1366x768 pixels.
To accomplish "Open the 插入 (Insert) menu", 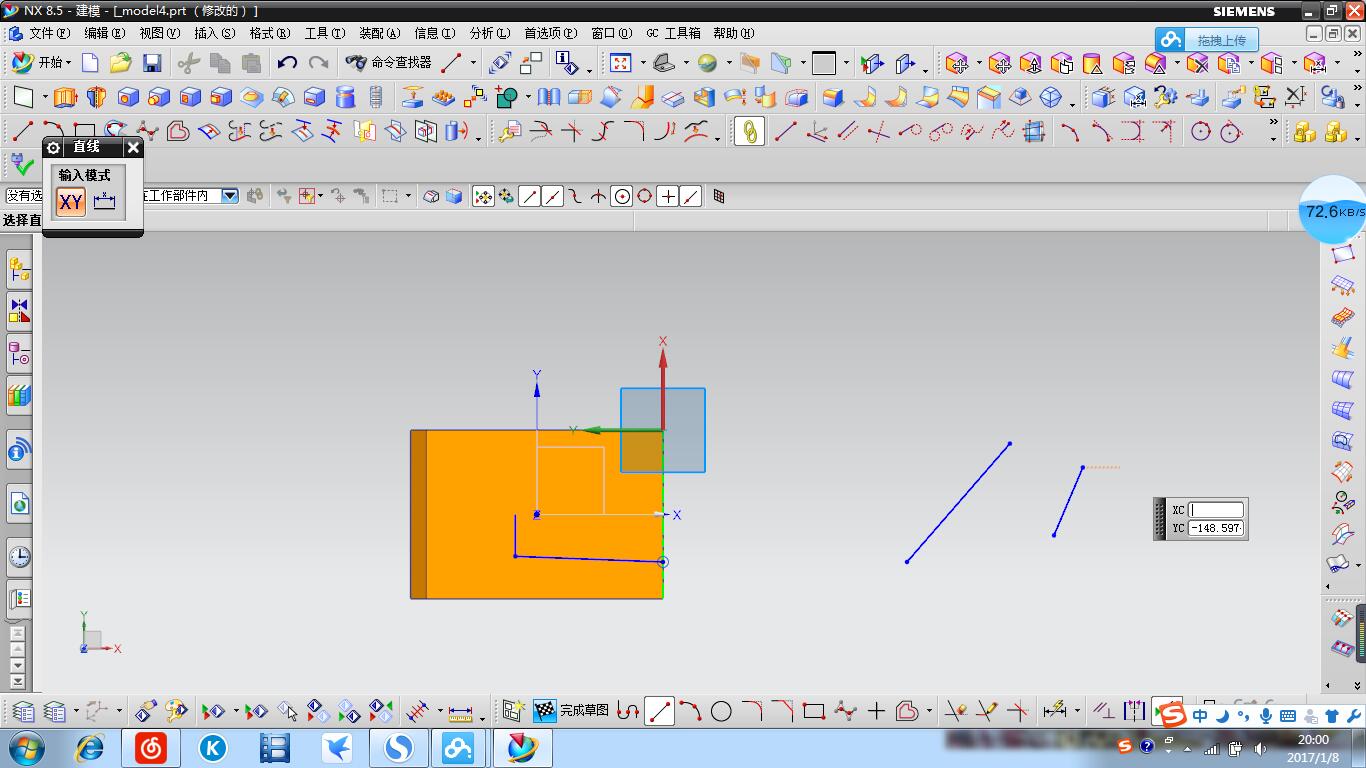I will (x=214, y=33).
